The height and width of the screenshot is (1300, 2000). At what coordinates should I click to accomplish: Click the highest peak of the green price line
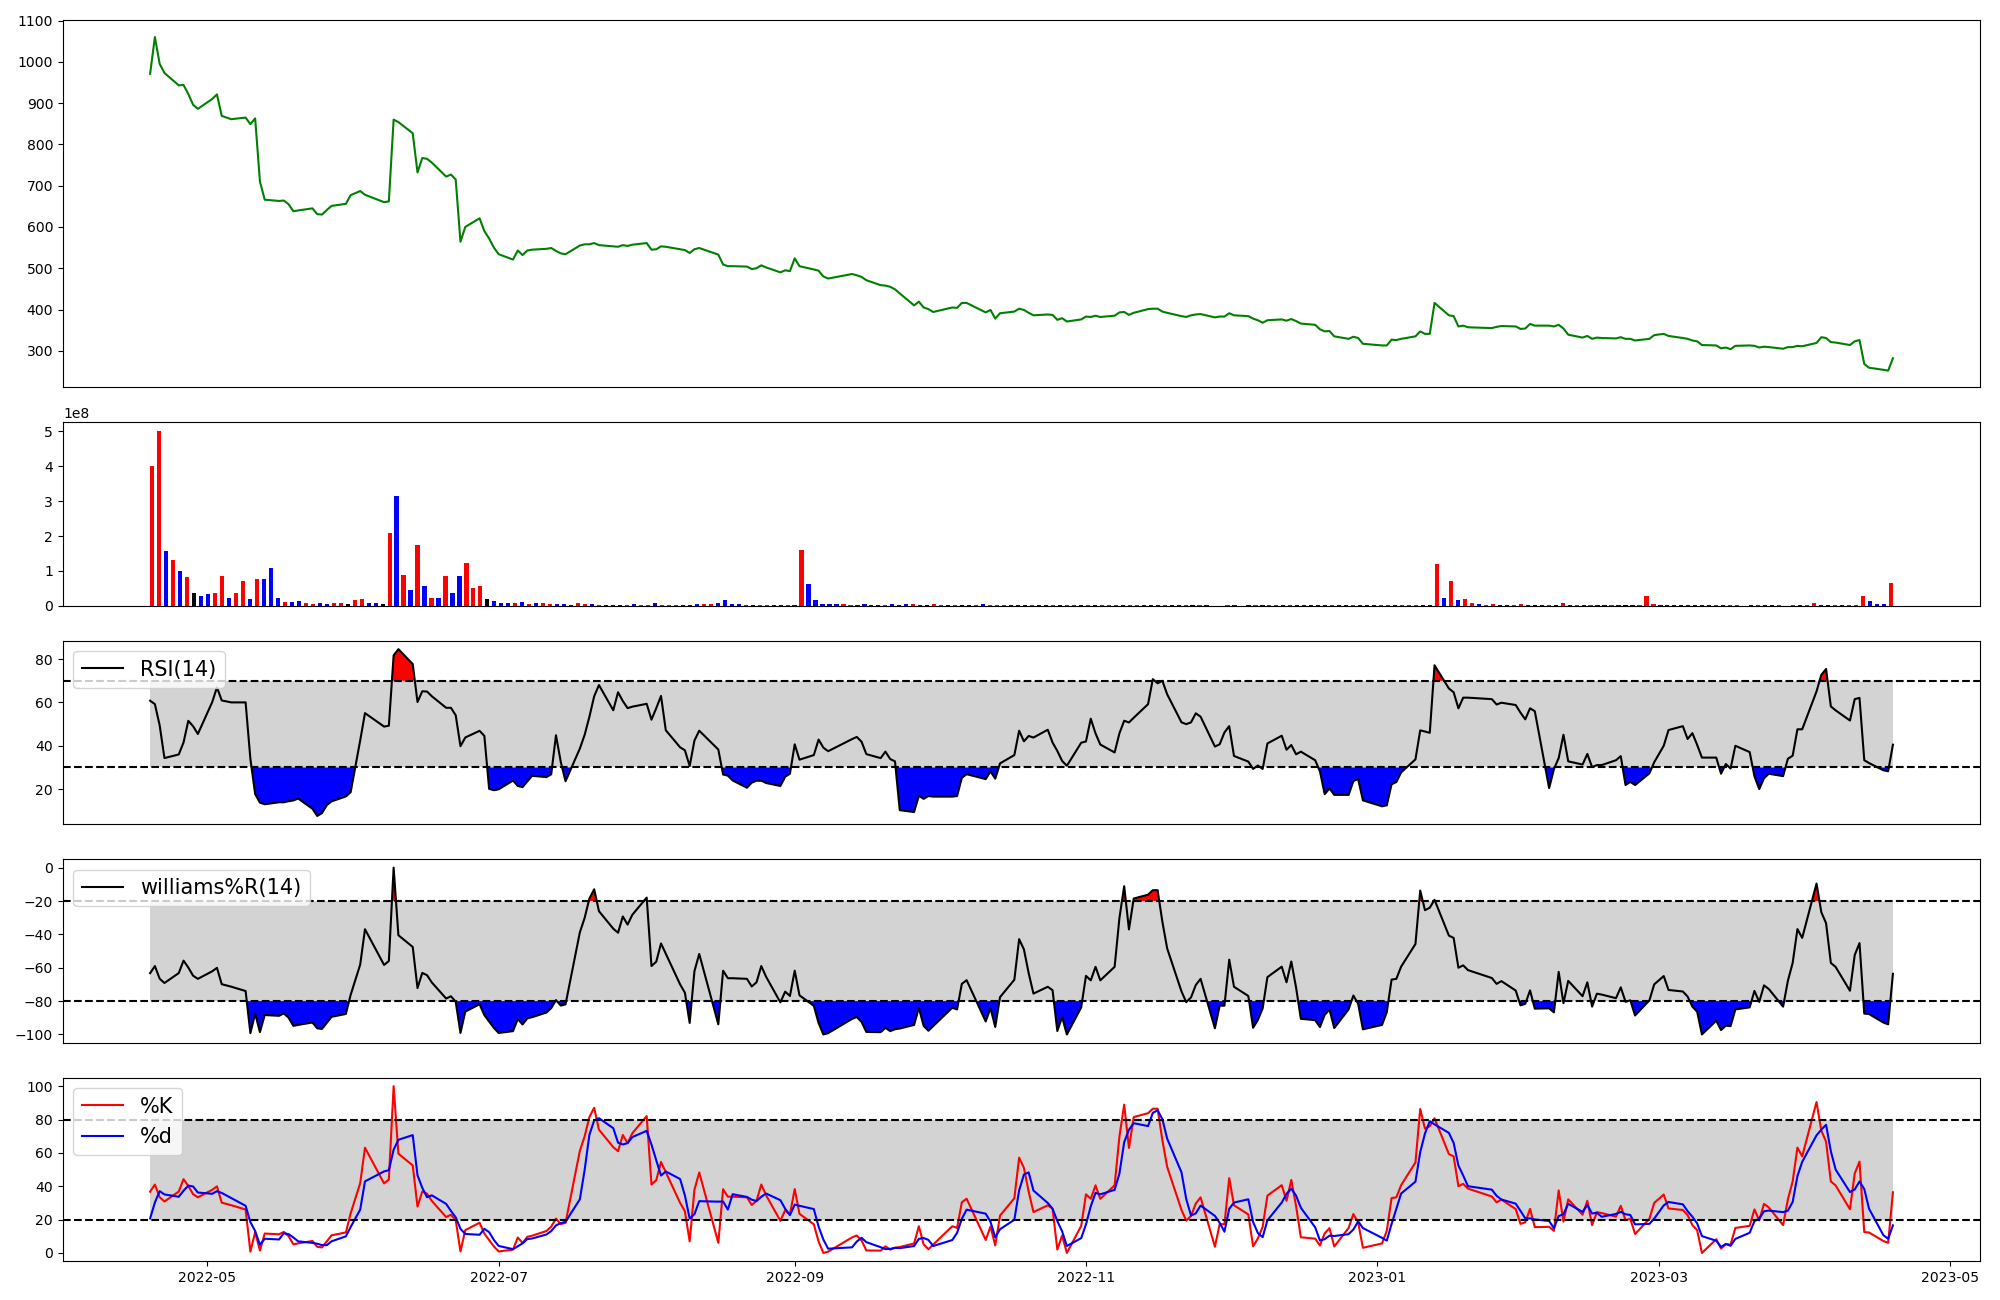(x=154, y=38)
